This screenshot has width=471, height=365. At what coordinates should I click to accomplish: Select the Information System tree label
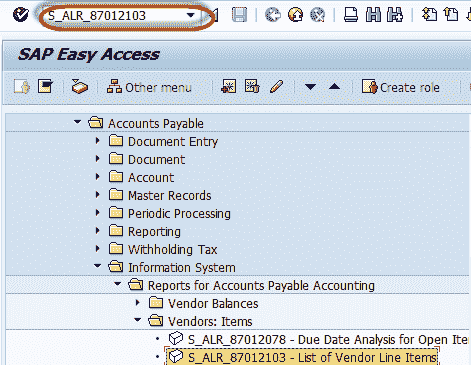[x=182, y=268]
